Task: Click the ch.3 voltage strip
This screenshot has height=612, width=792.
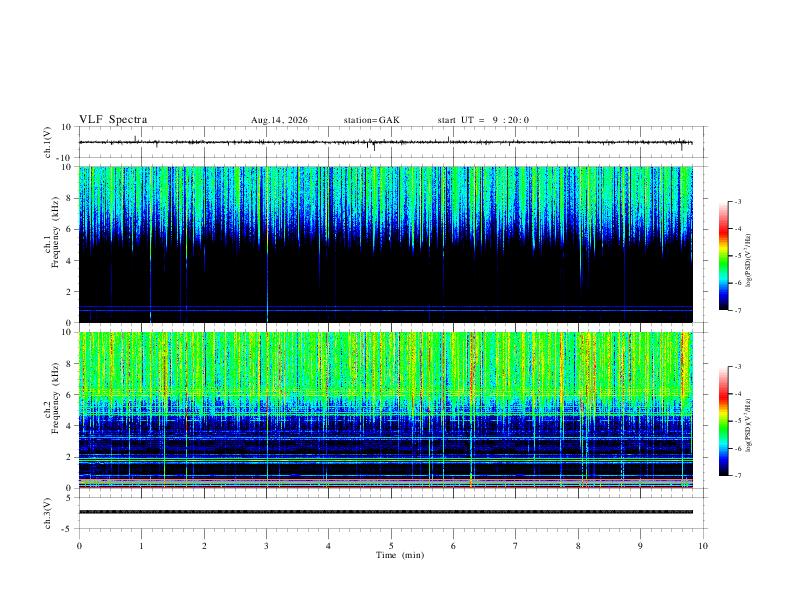Action: tap(386, 512)
